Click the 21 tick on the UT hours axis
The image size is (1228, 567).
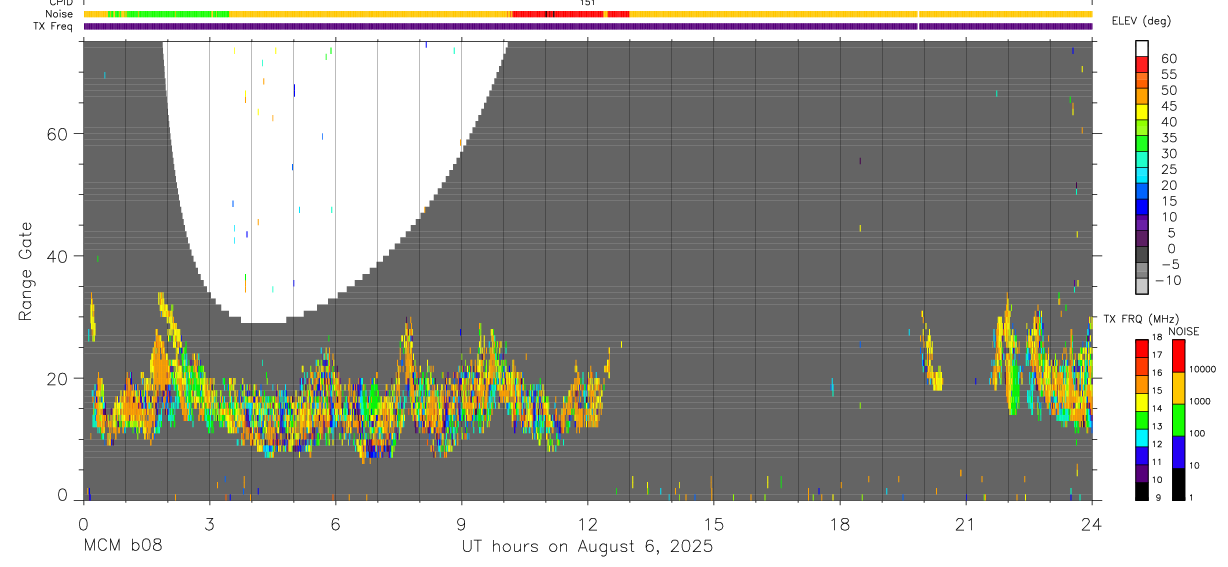pos(966,523)
